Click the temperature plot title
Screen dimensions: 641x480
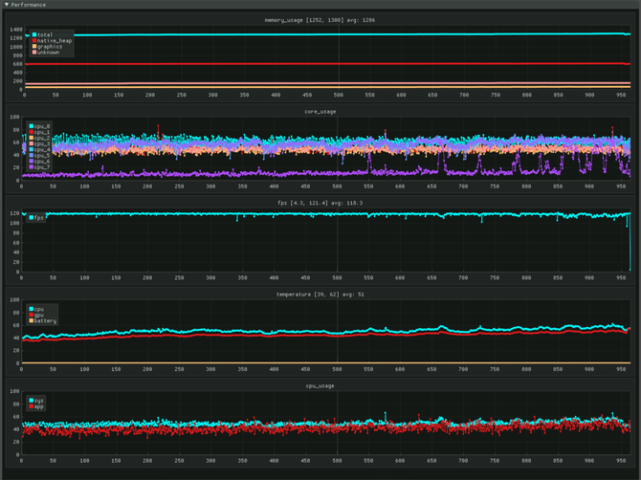click(320, 294)
